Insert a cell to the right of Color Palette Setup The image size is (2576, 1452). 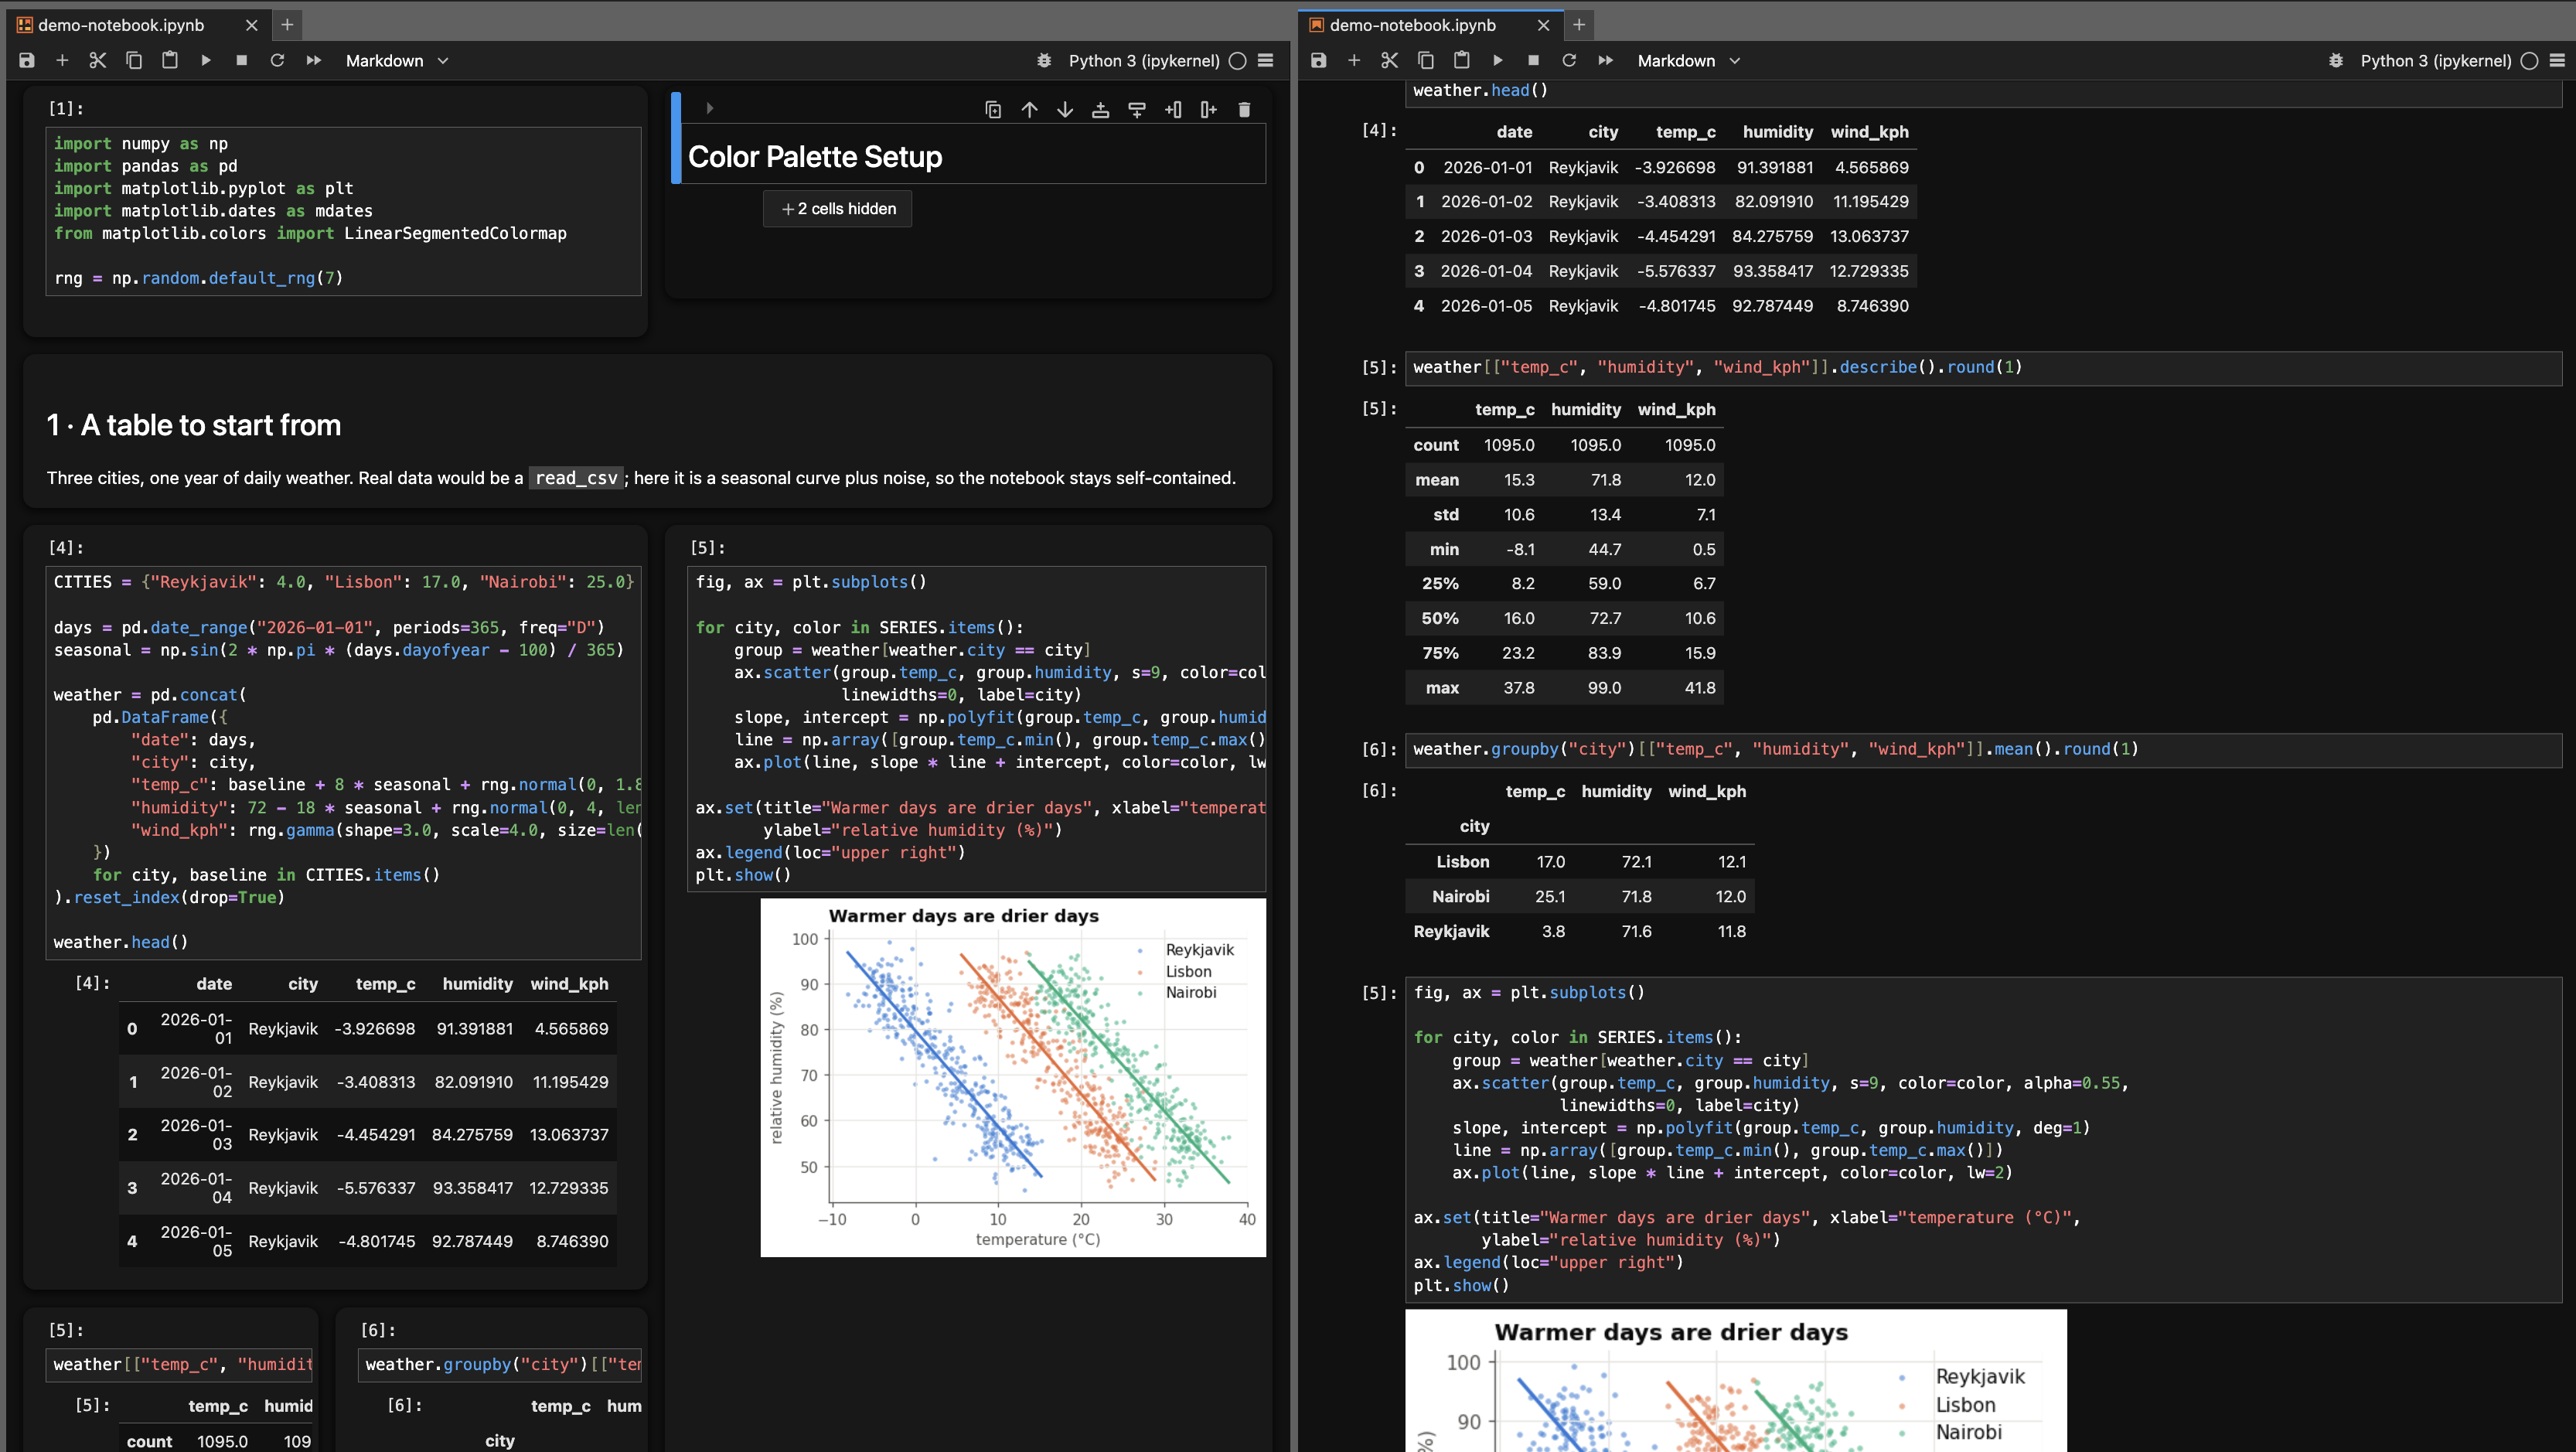[x=1209, y=109]
